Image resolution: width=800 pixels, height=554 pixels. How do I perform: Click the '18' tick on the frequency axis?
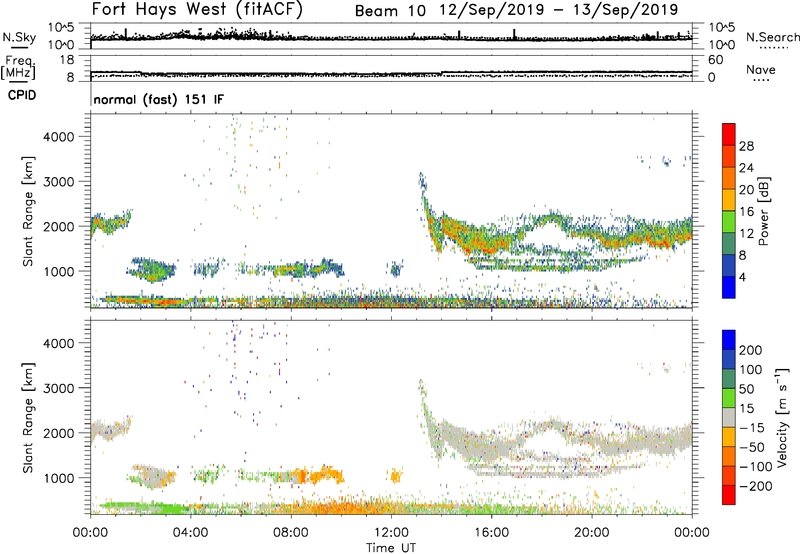(67, 60)
